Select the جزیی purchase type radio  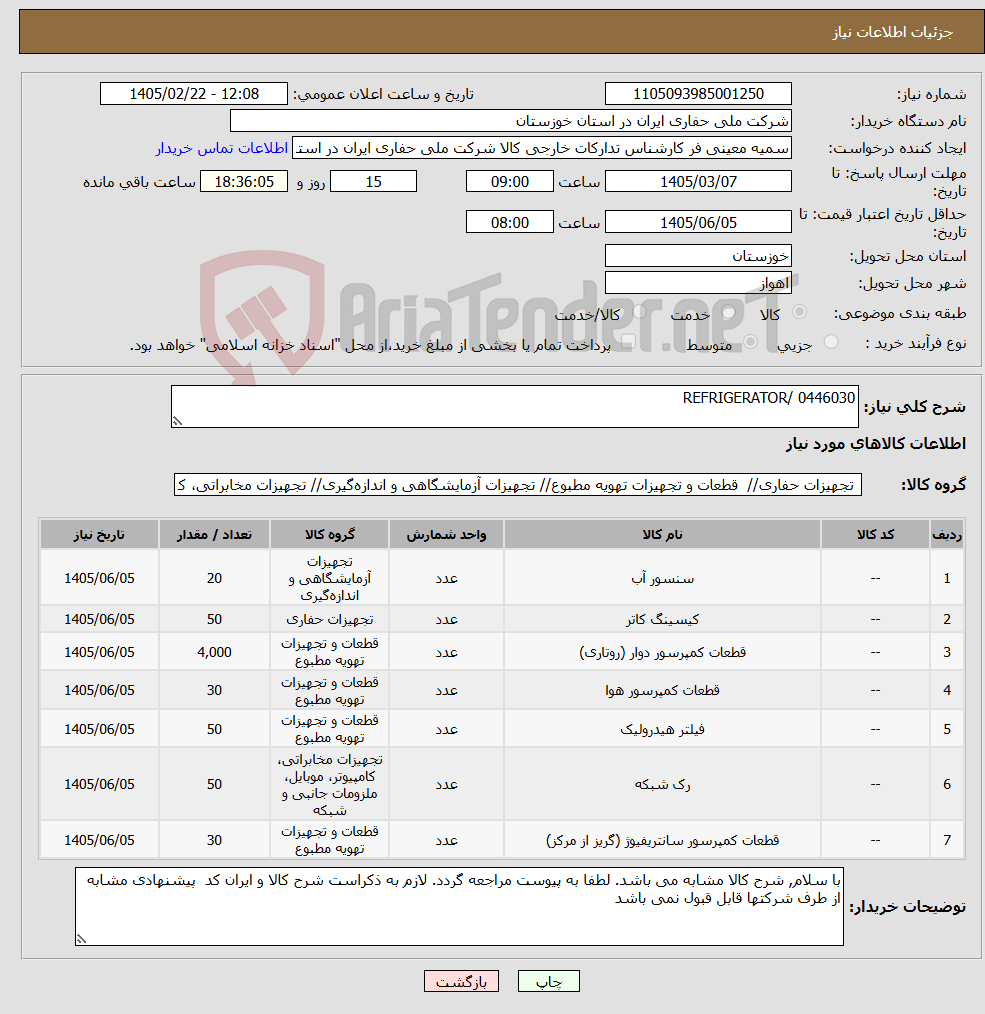(x=831, y=342)
